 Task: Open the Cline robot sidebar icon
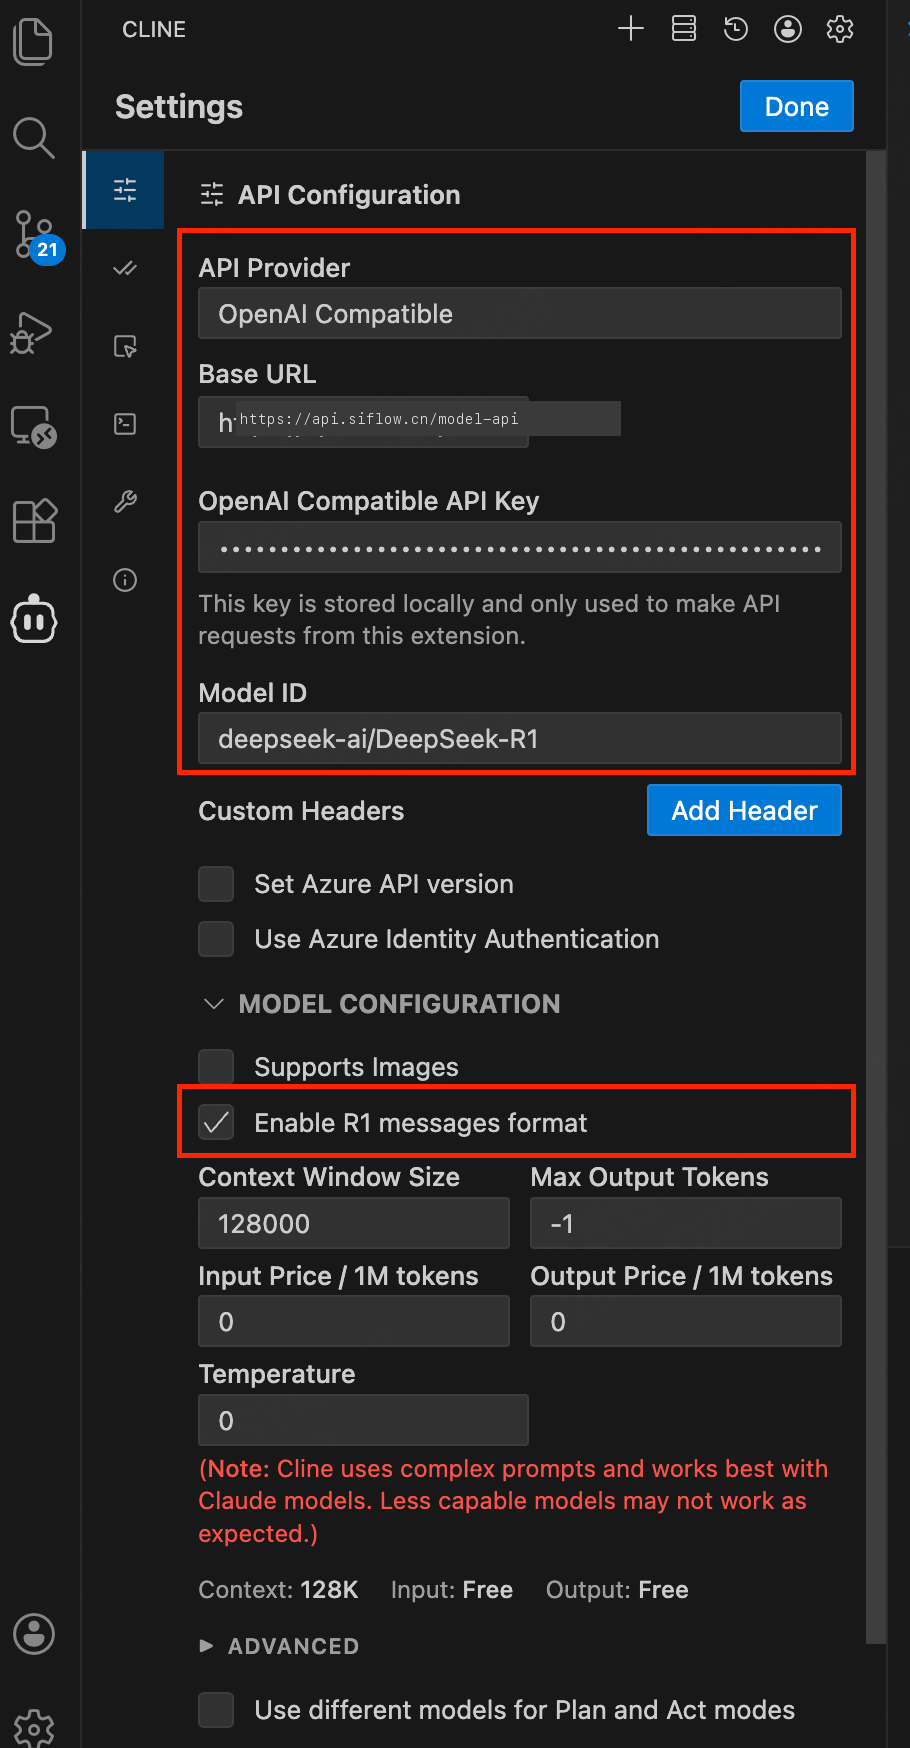click(34, 620)
